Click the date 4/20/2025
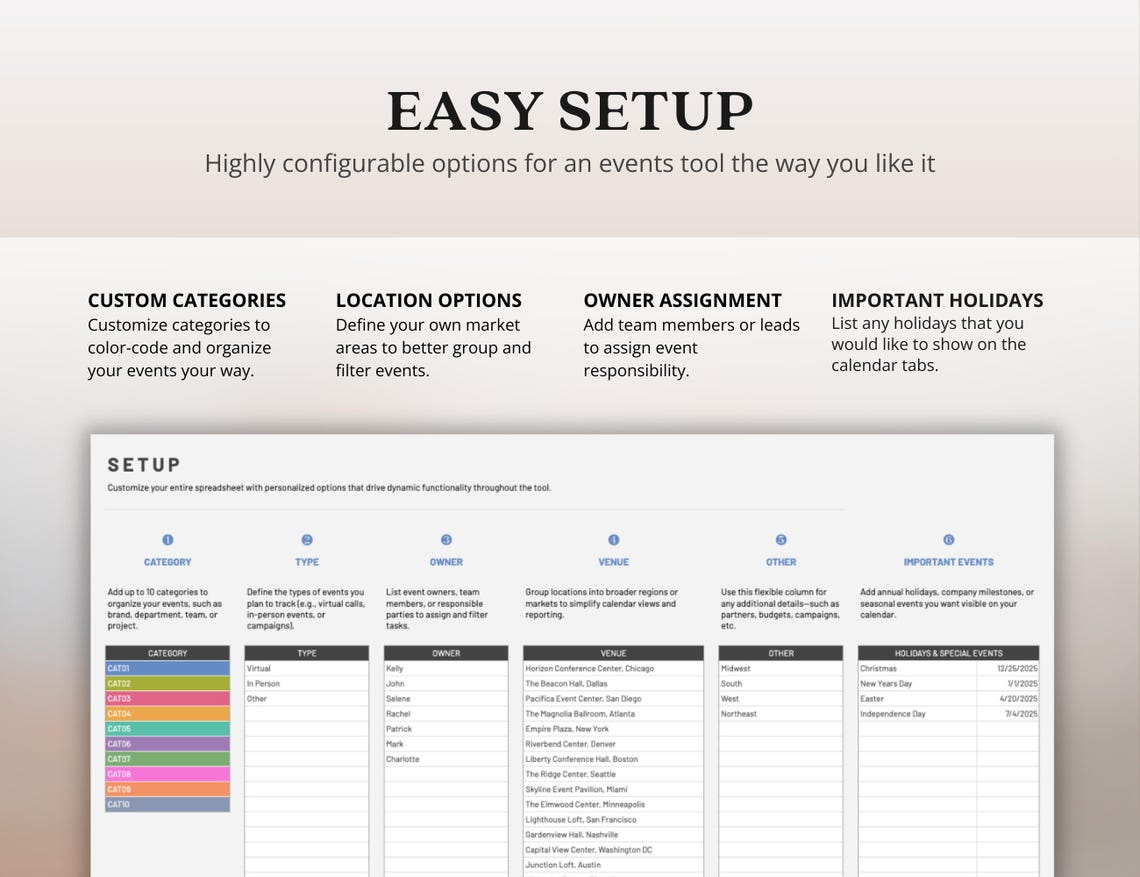 click(1008, 698)
